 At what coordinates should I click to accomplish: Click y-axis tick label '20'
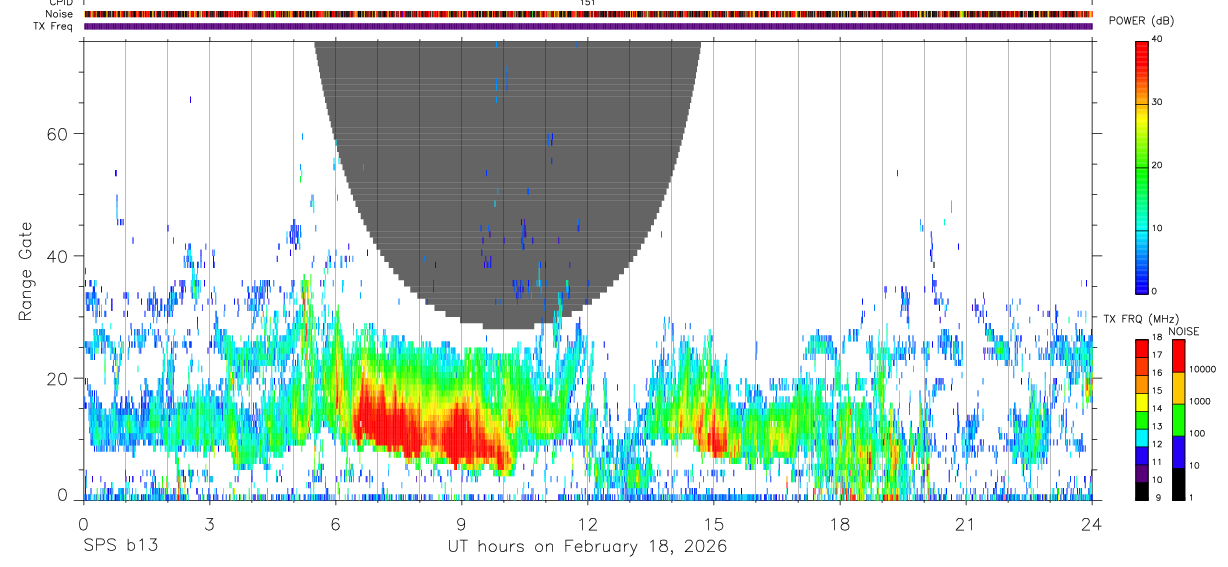pos(59,379)
